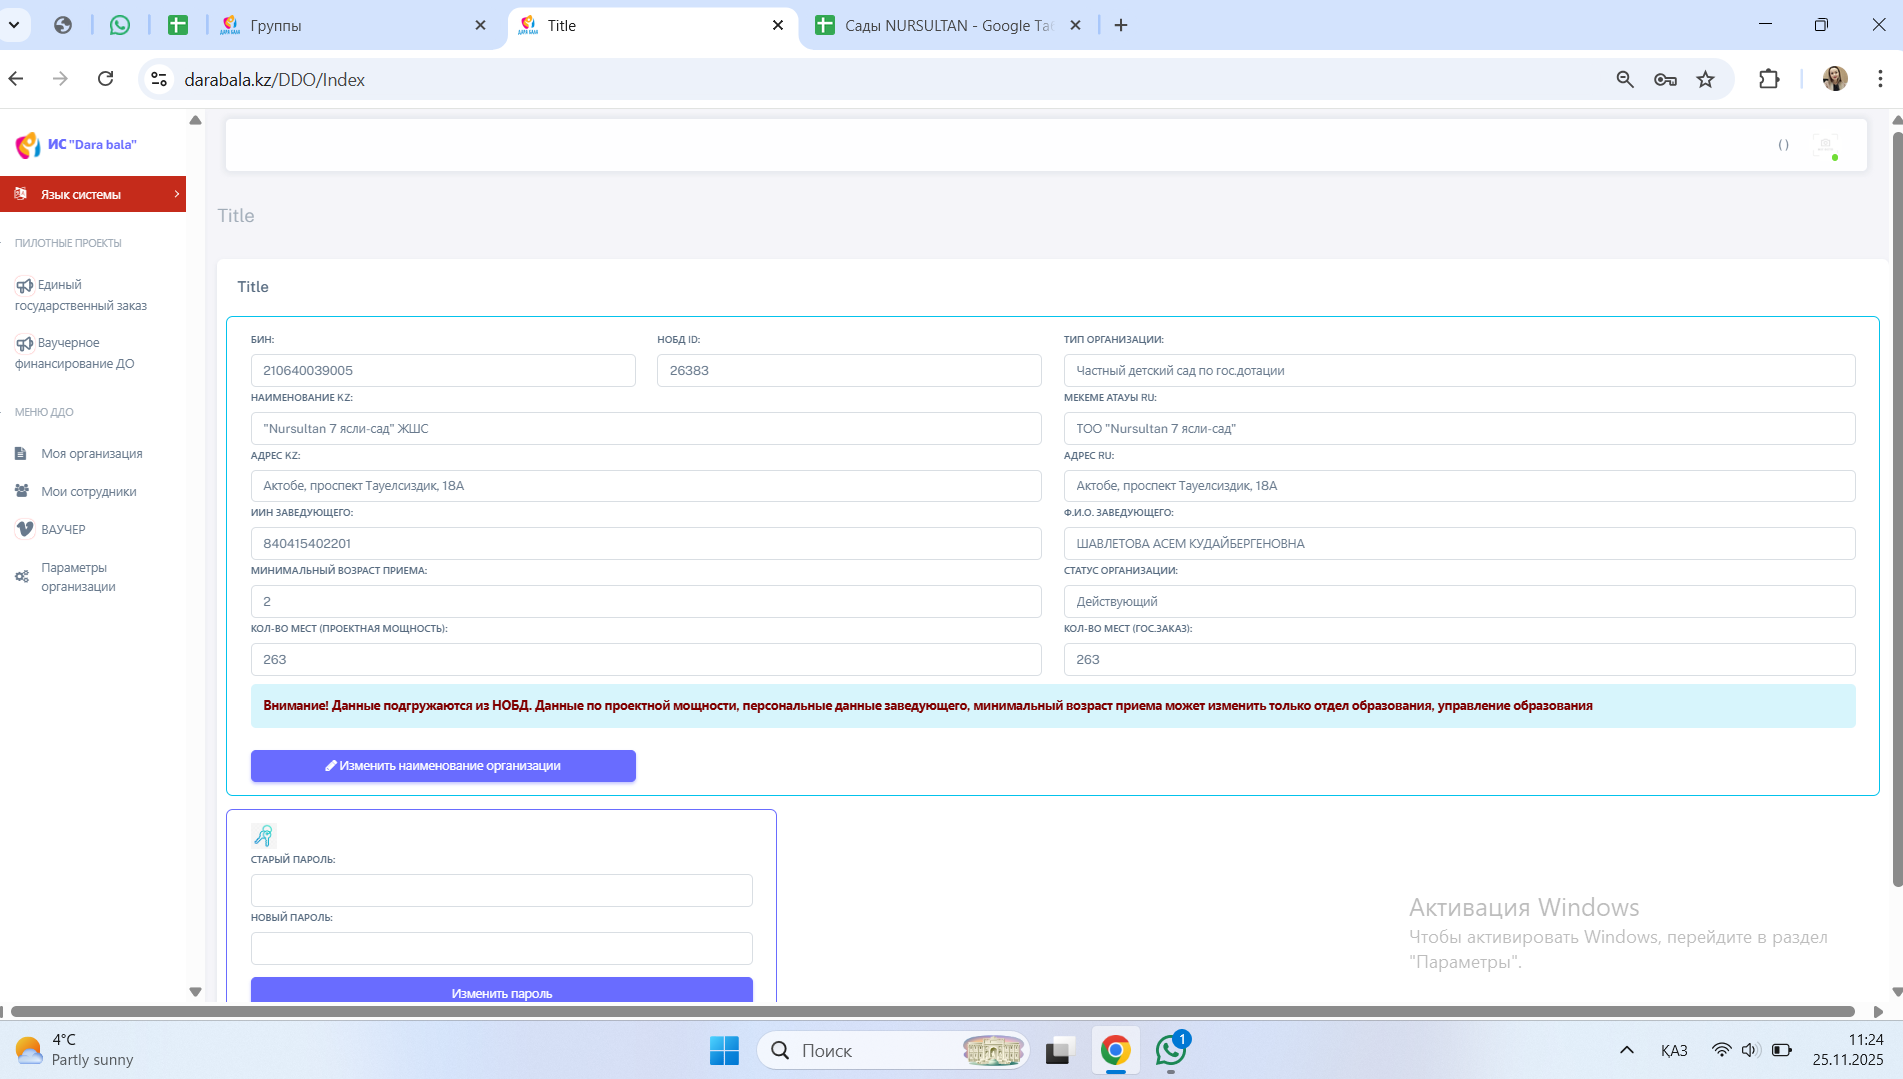1903x1079 pixels.
Task: Click the page's horizontal scrollbar
Action: (x=932, y=1012)
